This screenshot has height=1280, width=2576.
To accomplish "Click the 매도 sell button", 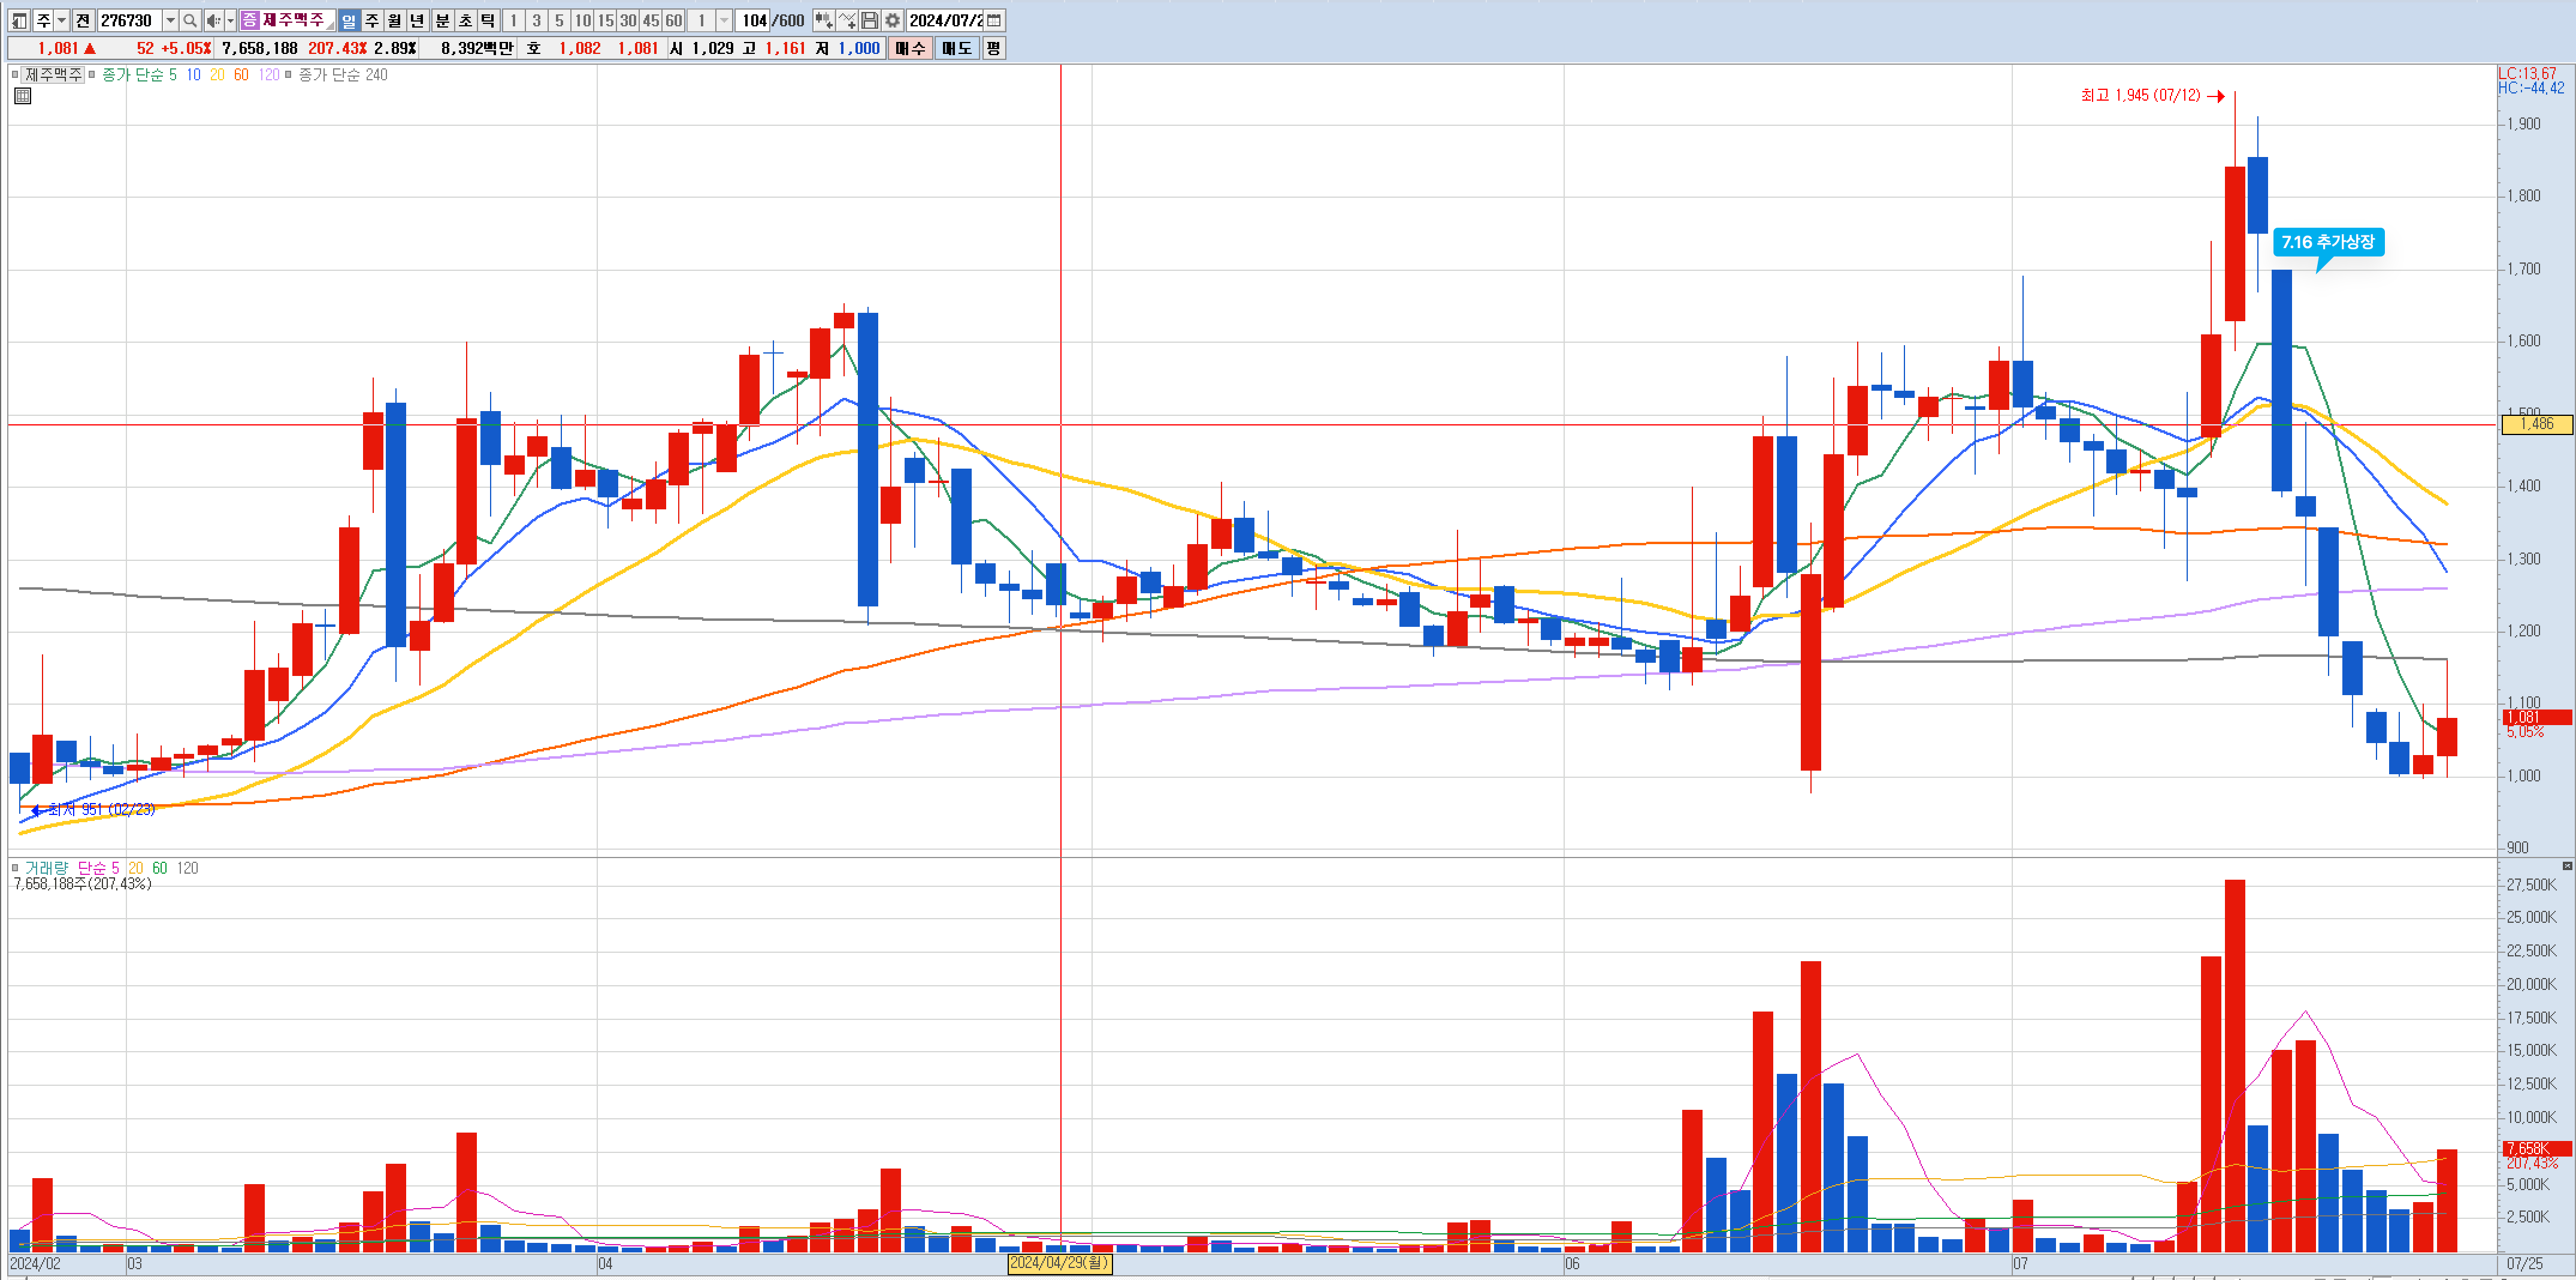I will tap(957, 48).
